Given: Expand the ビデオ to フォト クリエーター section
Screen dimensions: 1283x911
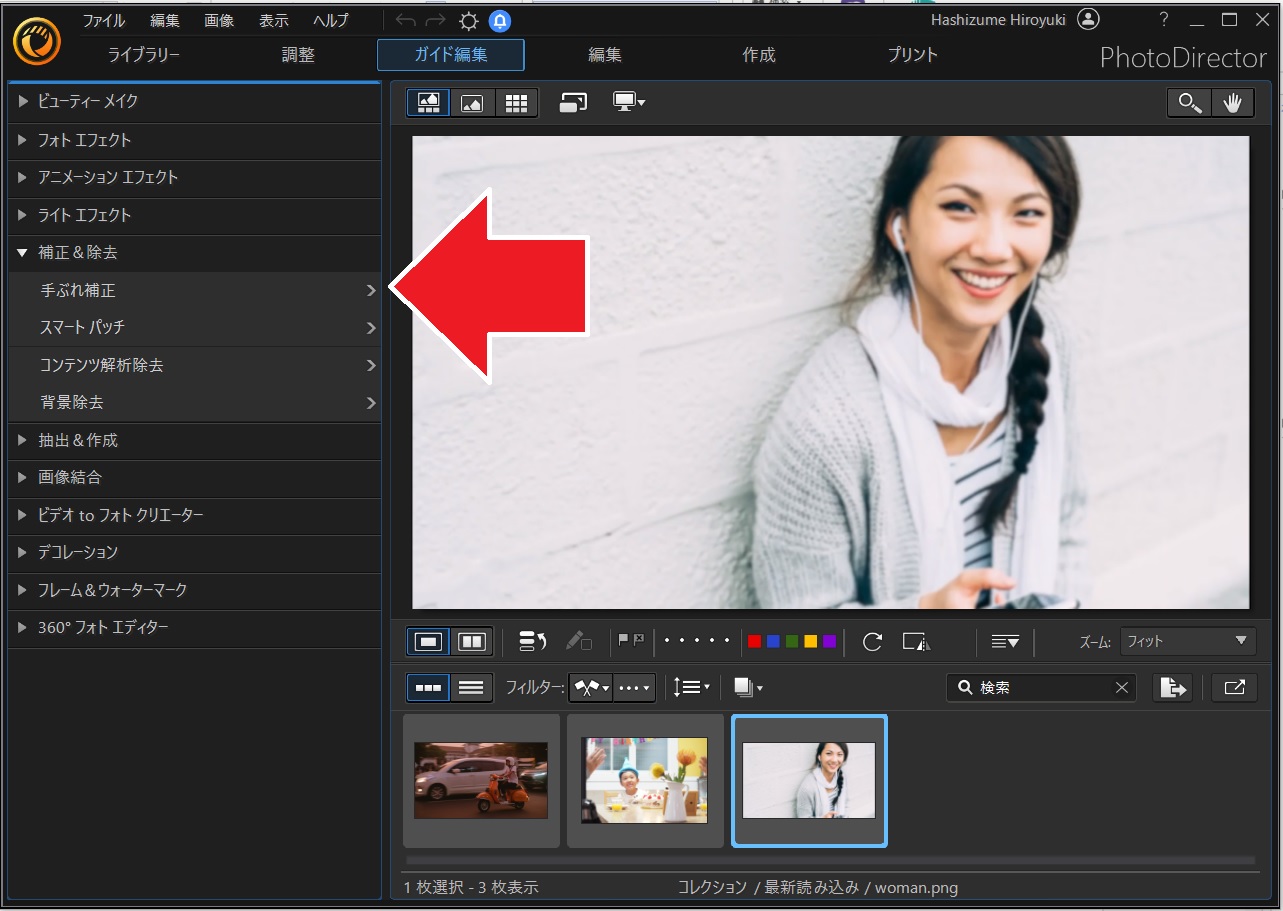Looking at the screenshot, I should [194, 515].
